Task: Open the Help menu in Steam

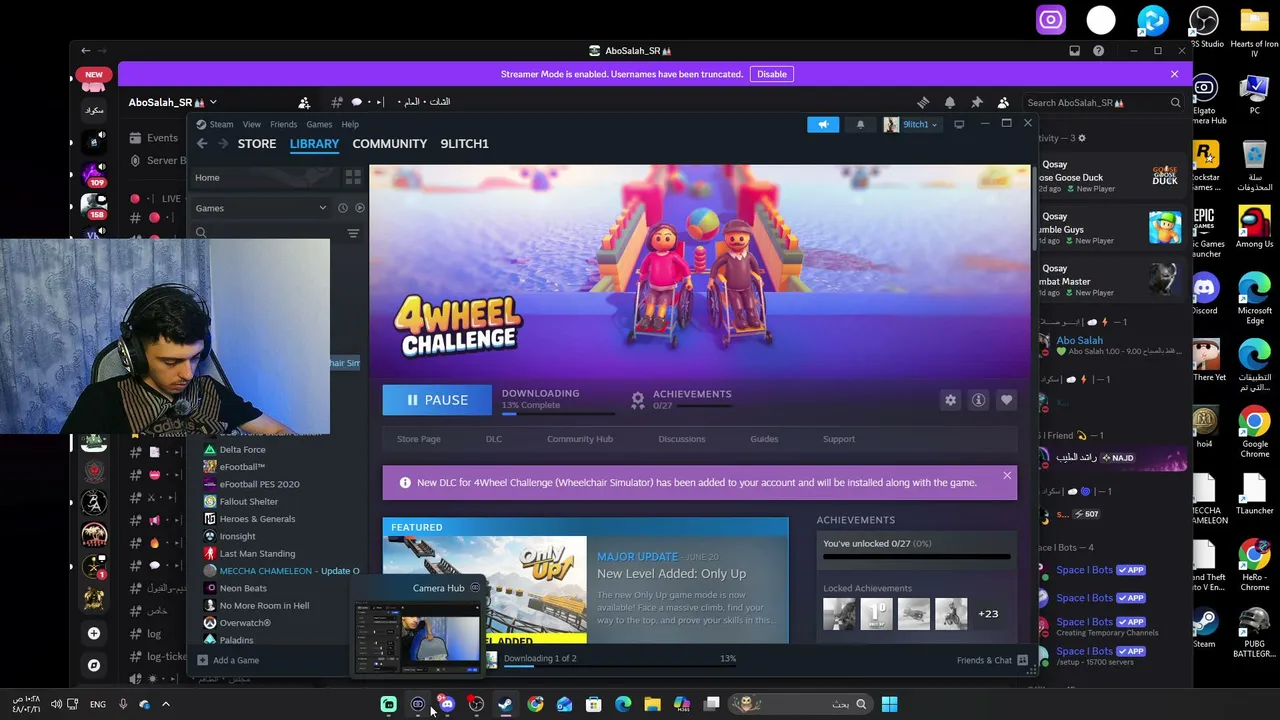Action: point(350,125)
